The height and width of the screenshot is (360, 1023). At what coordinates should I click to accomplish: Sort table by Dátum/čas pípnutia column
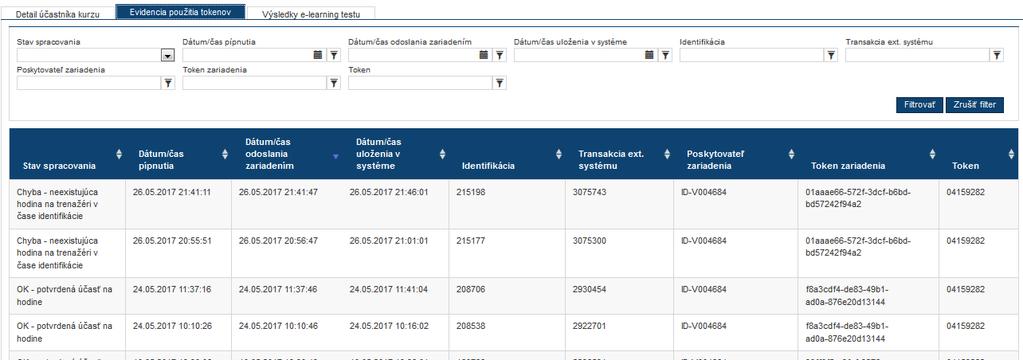click(225, 154)
